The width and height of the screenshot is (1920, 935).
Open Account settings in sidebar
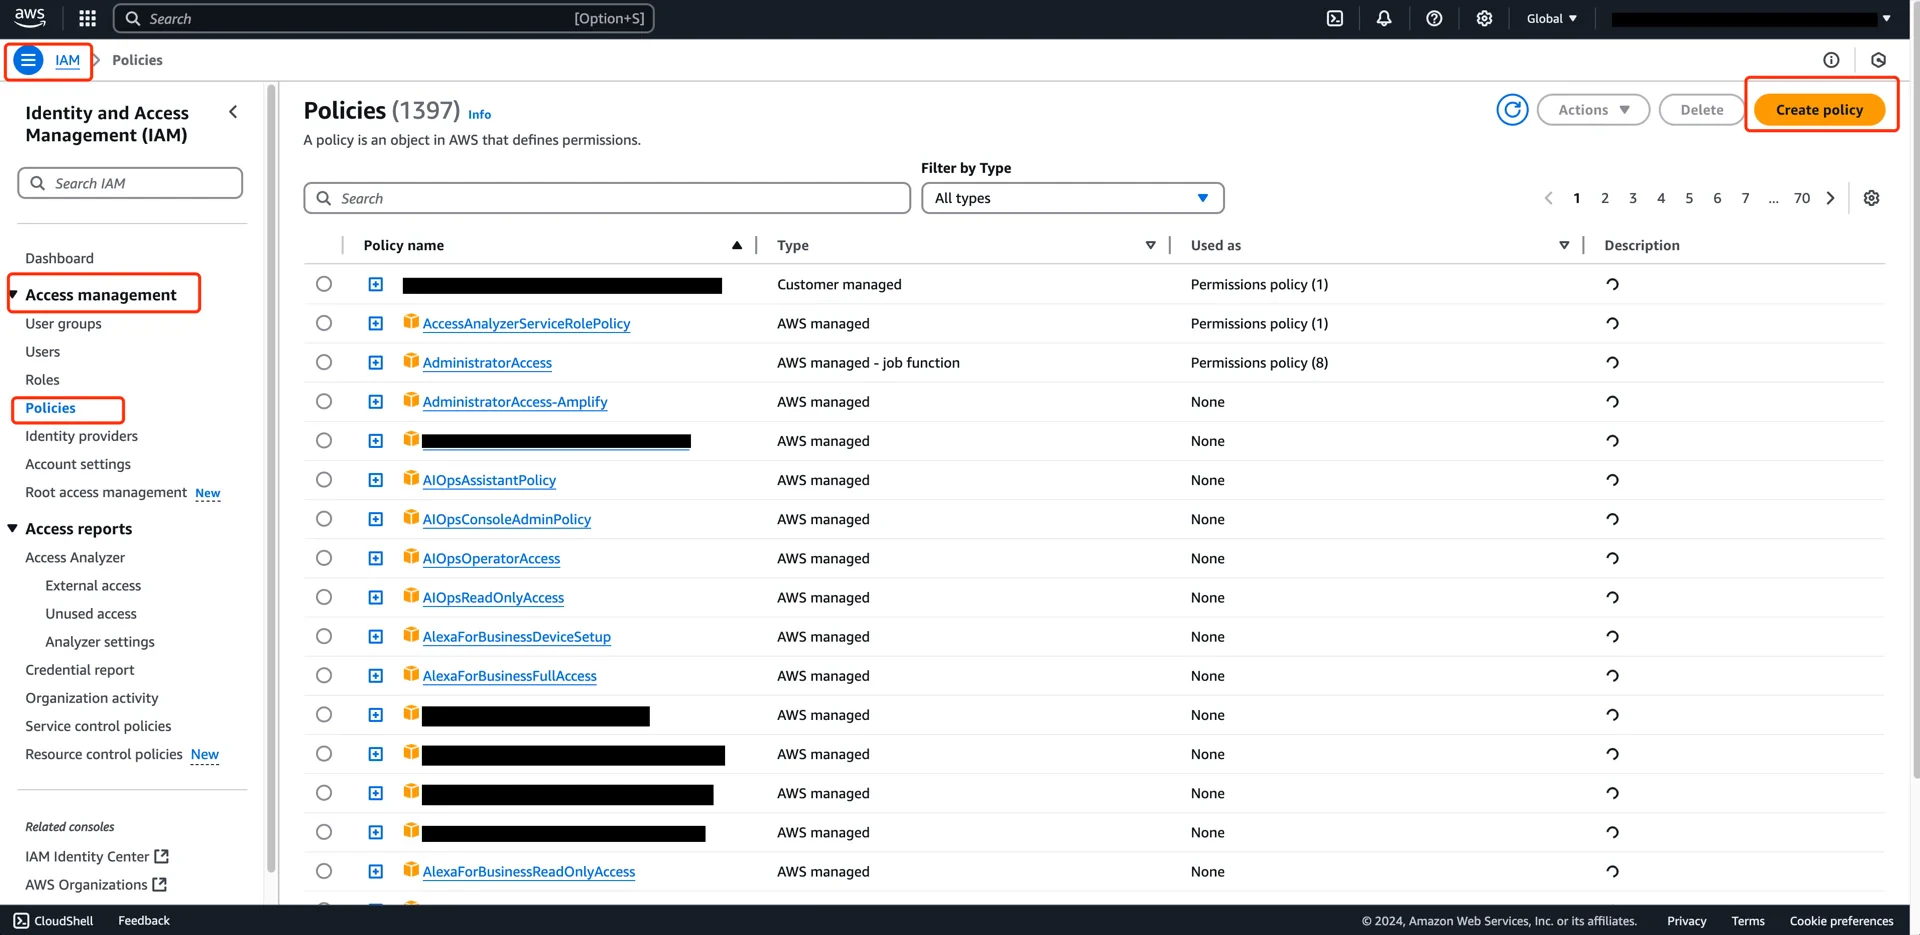coord(78,464)
